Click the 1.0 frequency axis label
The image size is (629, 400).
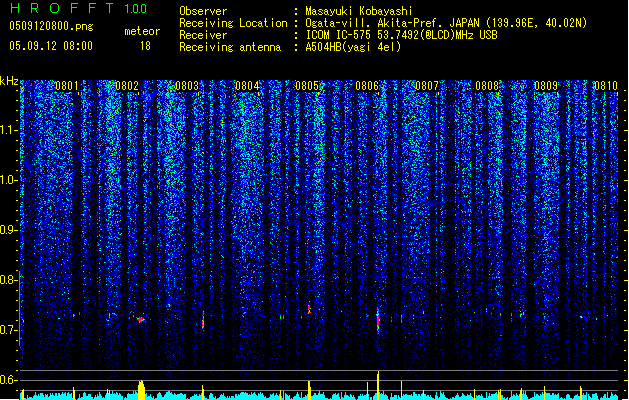[9, 180]
